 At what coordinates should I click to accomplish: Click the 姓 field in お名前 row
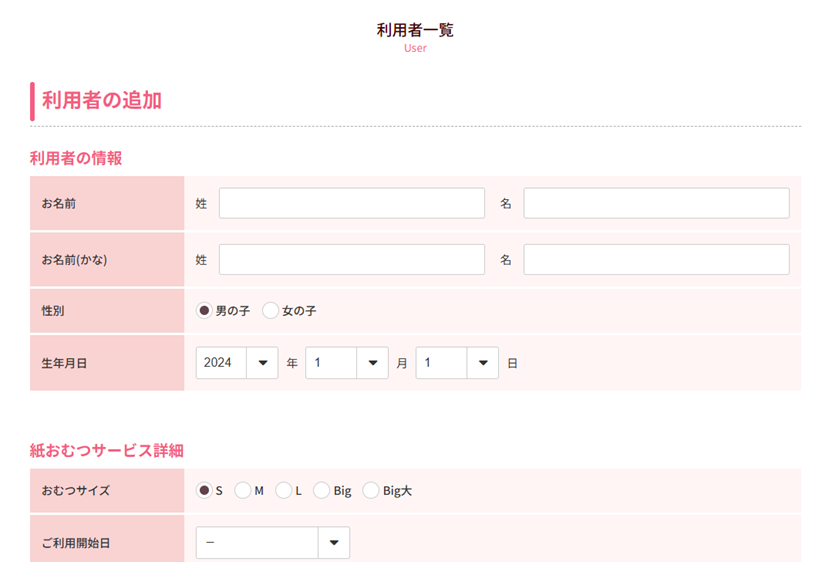[352, 203]
